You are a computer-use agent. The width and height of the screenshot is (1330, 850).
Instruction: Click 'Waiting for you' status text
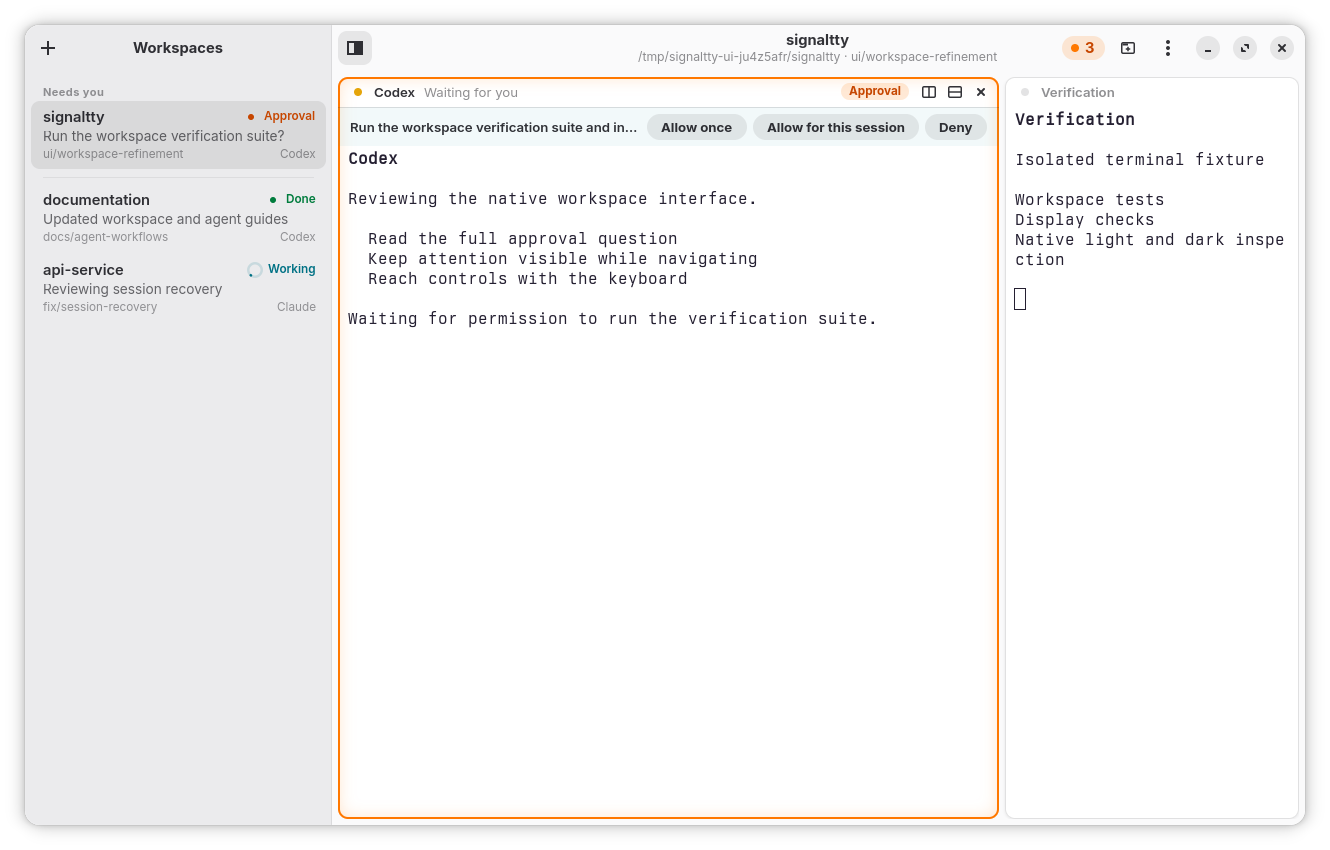[471, 92]
